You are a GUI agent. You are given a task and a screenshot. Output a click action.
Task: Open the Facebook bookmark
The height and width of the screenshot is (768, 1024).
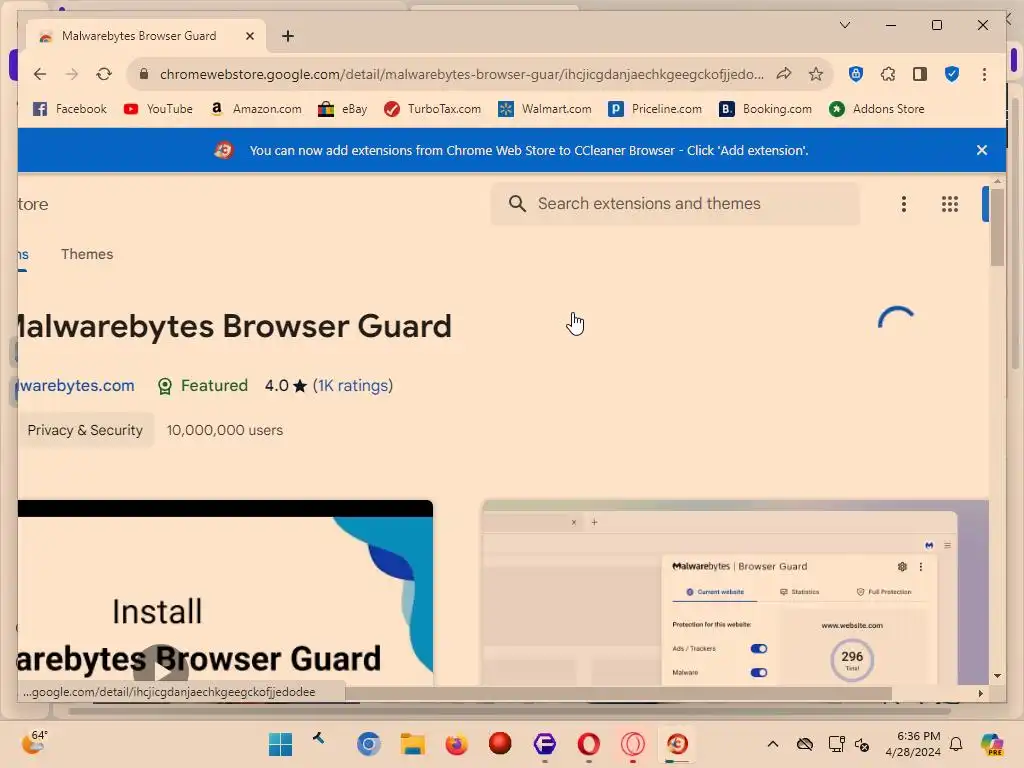point(70,109)
